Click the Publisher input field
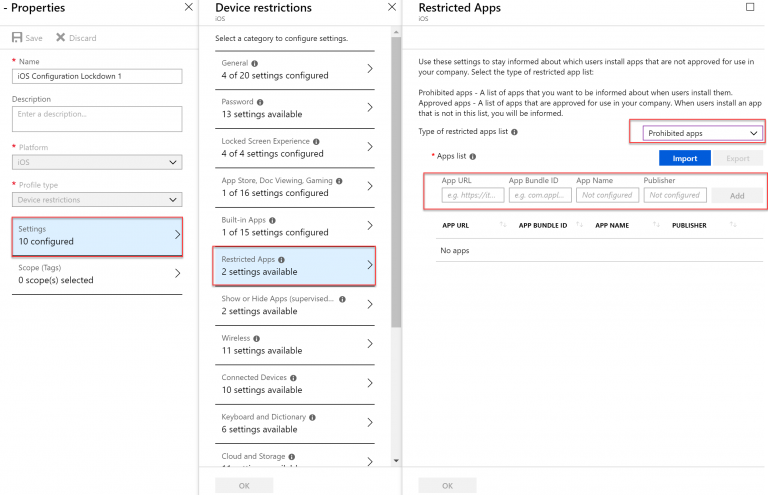Viewport: 768px width, 495px height. point(675,195)
